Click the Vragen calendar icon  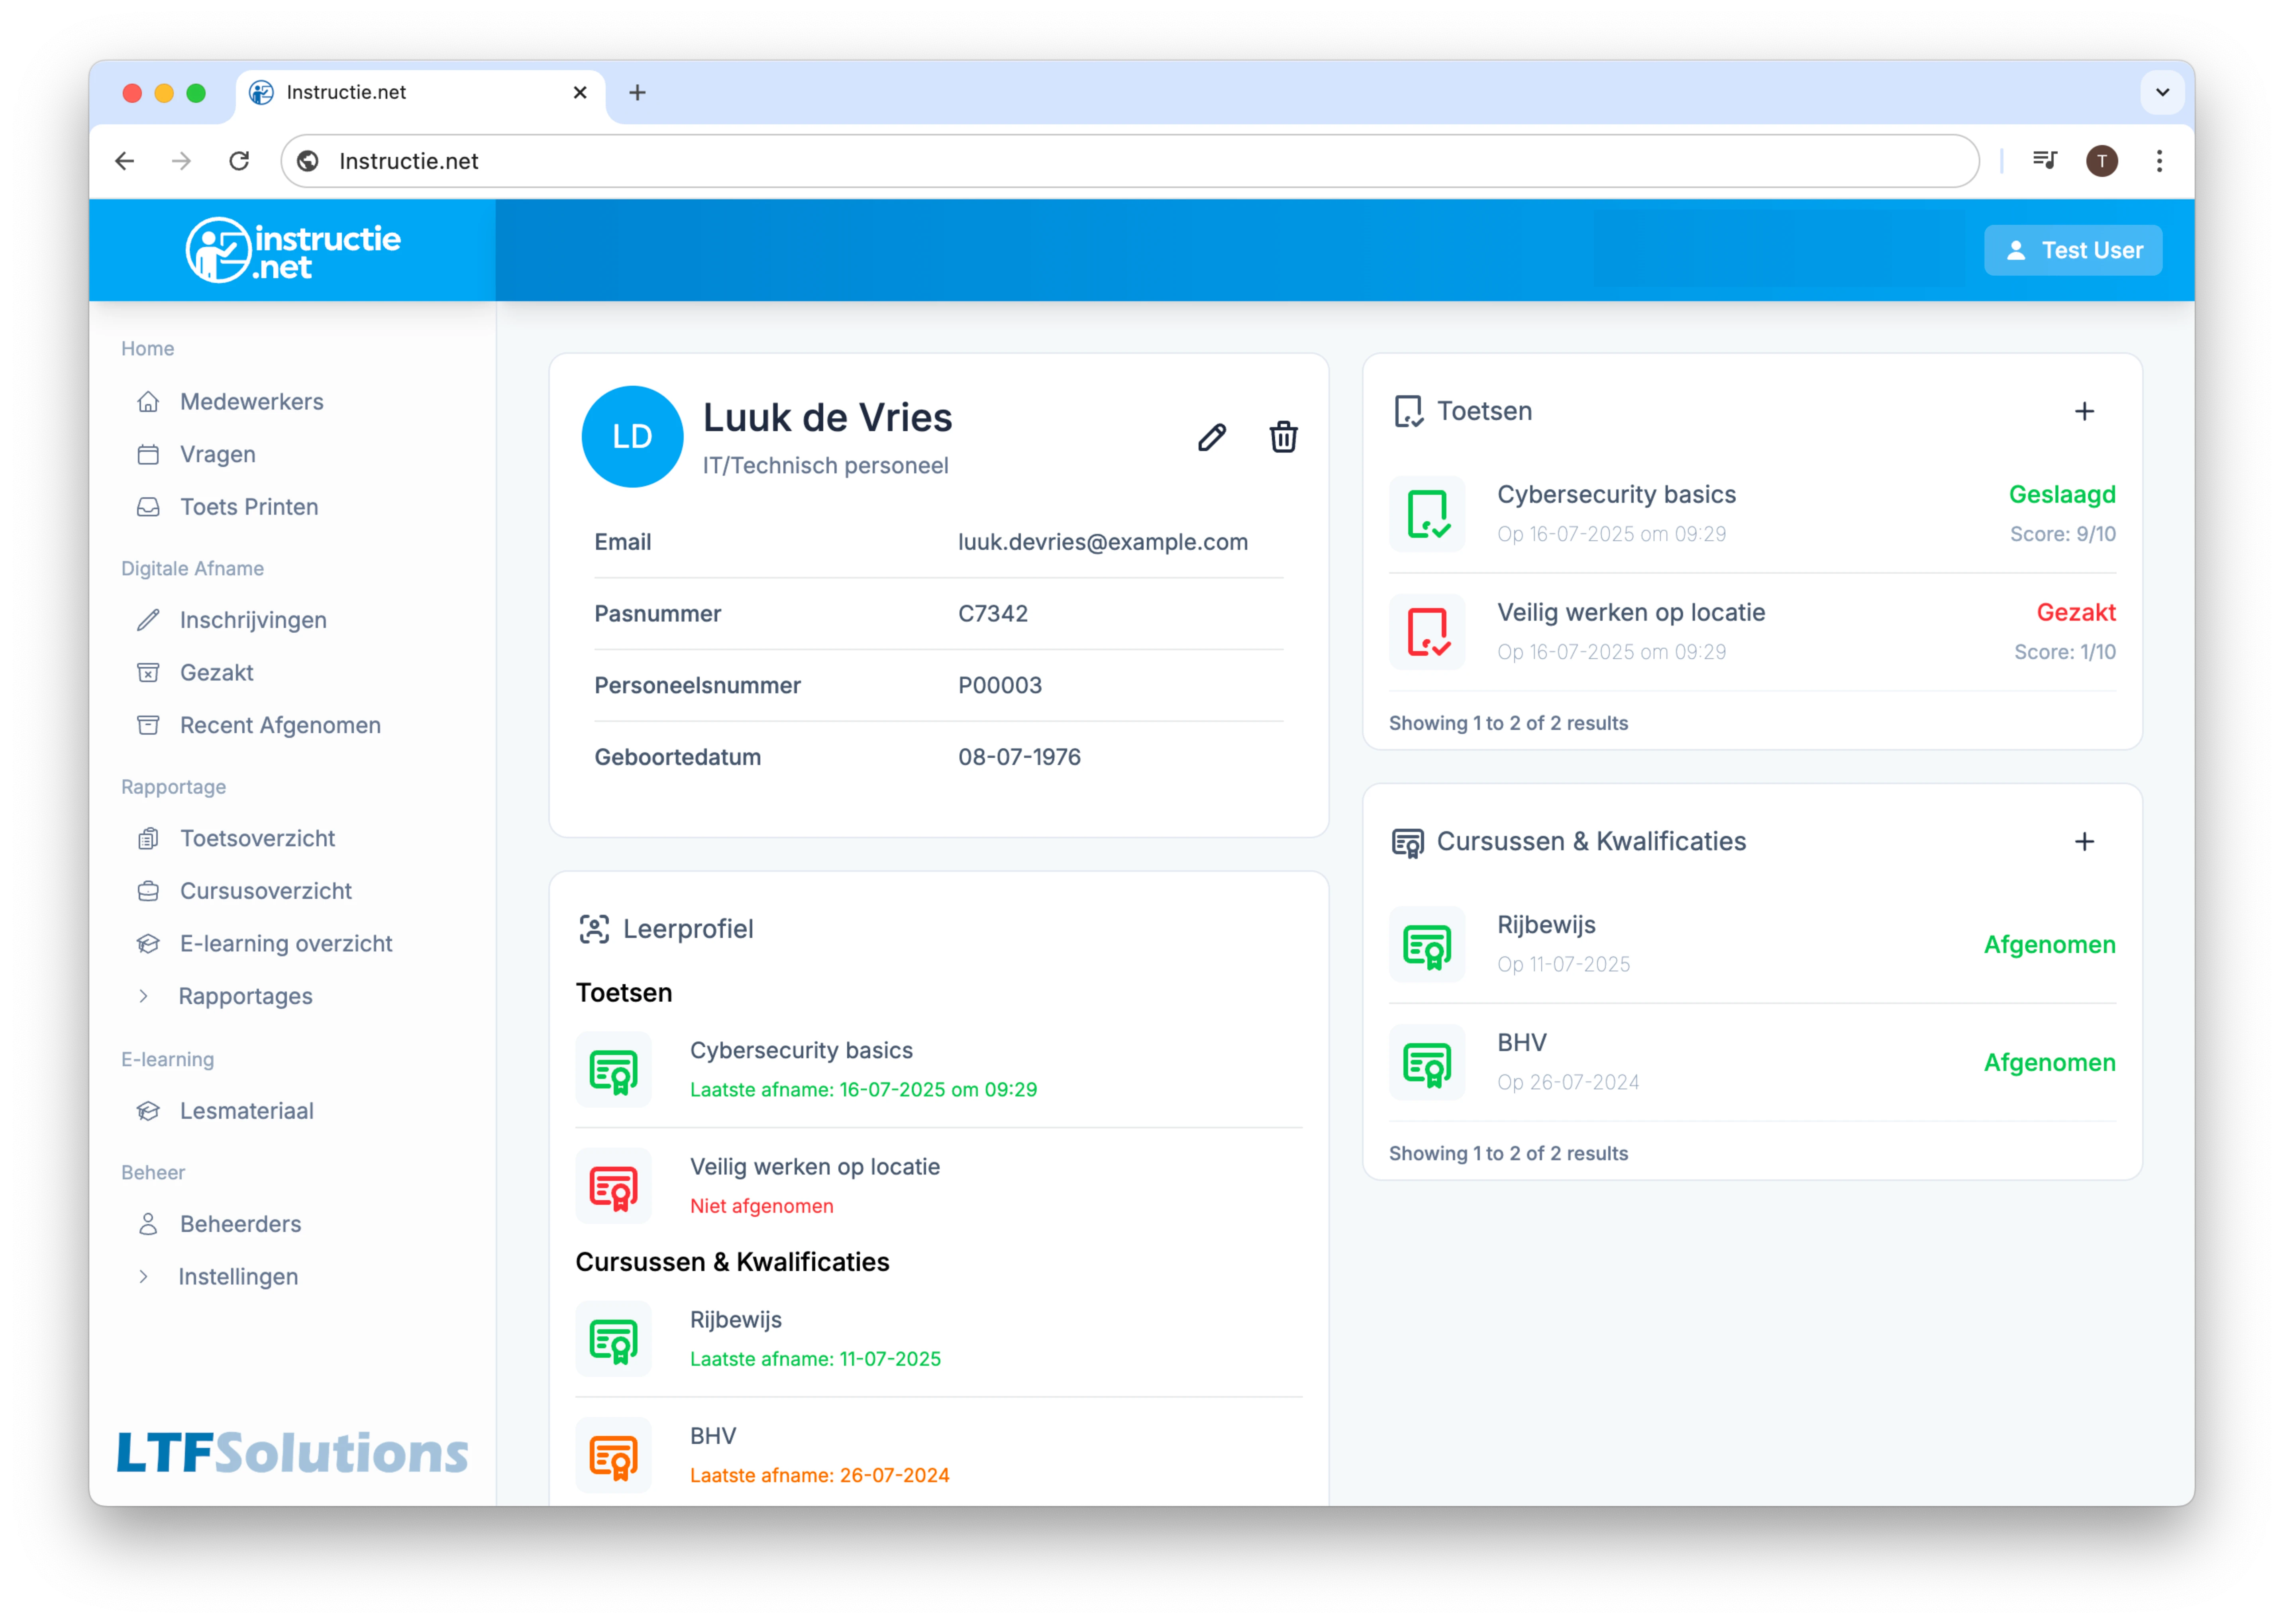(x=148, y=454)
